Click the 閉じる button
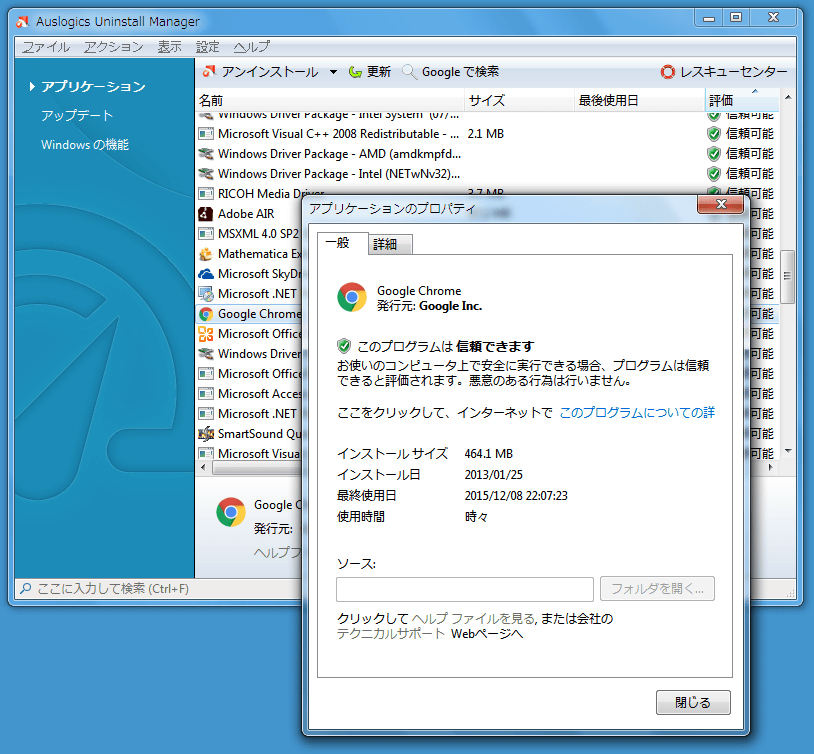814x754 pixels. pos(693,703)
